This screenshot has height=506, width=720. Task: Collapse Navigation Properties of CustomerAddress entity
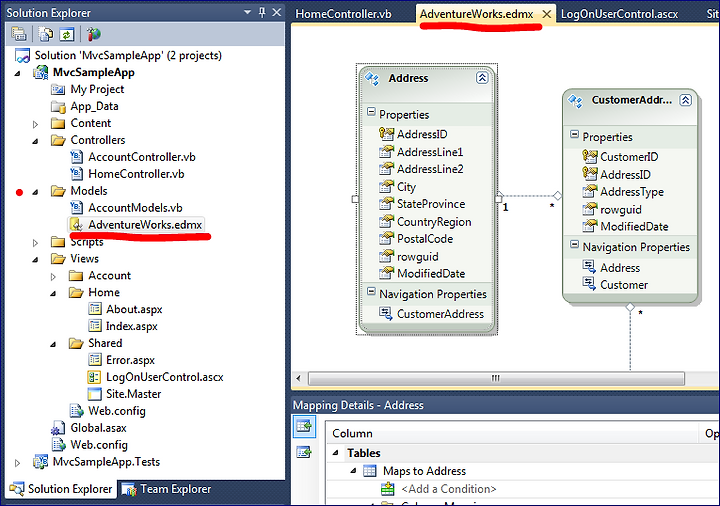click(x=574, y=244)
